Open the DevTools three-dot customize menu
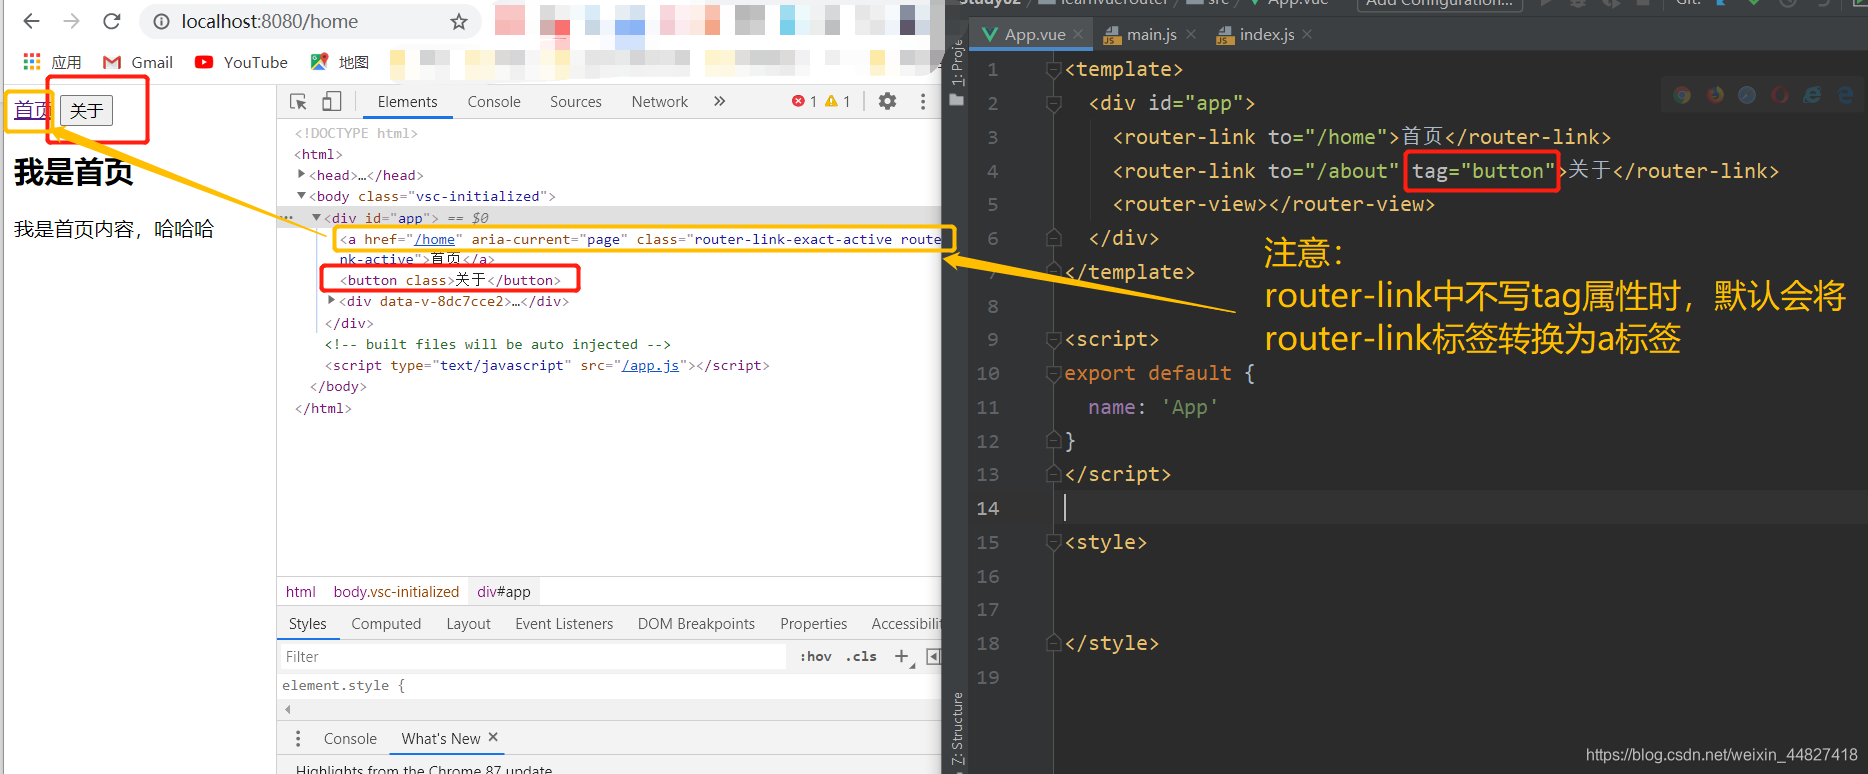 (923, 101)
